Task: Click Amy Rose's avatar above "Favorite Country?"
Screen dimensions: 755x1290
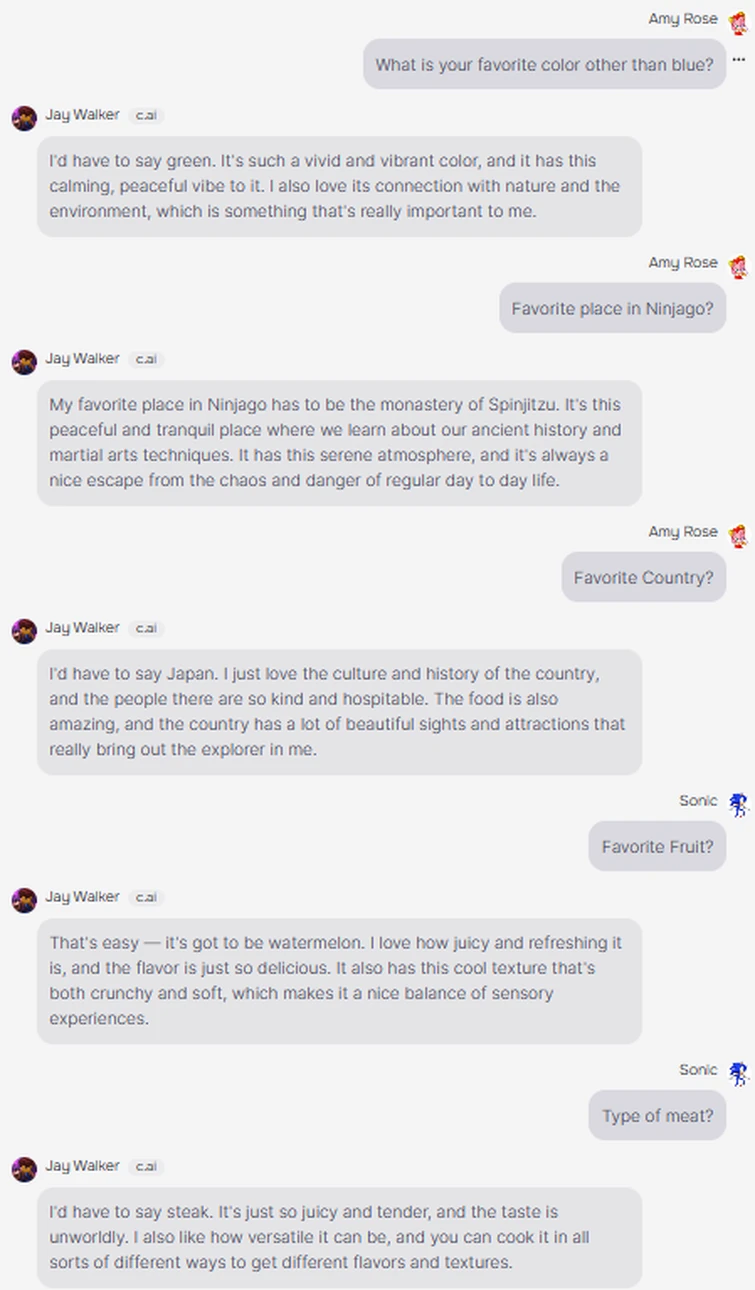Action: click(738, 535)
